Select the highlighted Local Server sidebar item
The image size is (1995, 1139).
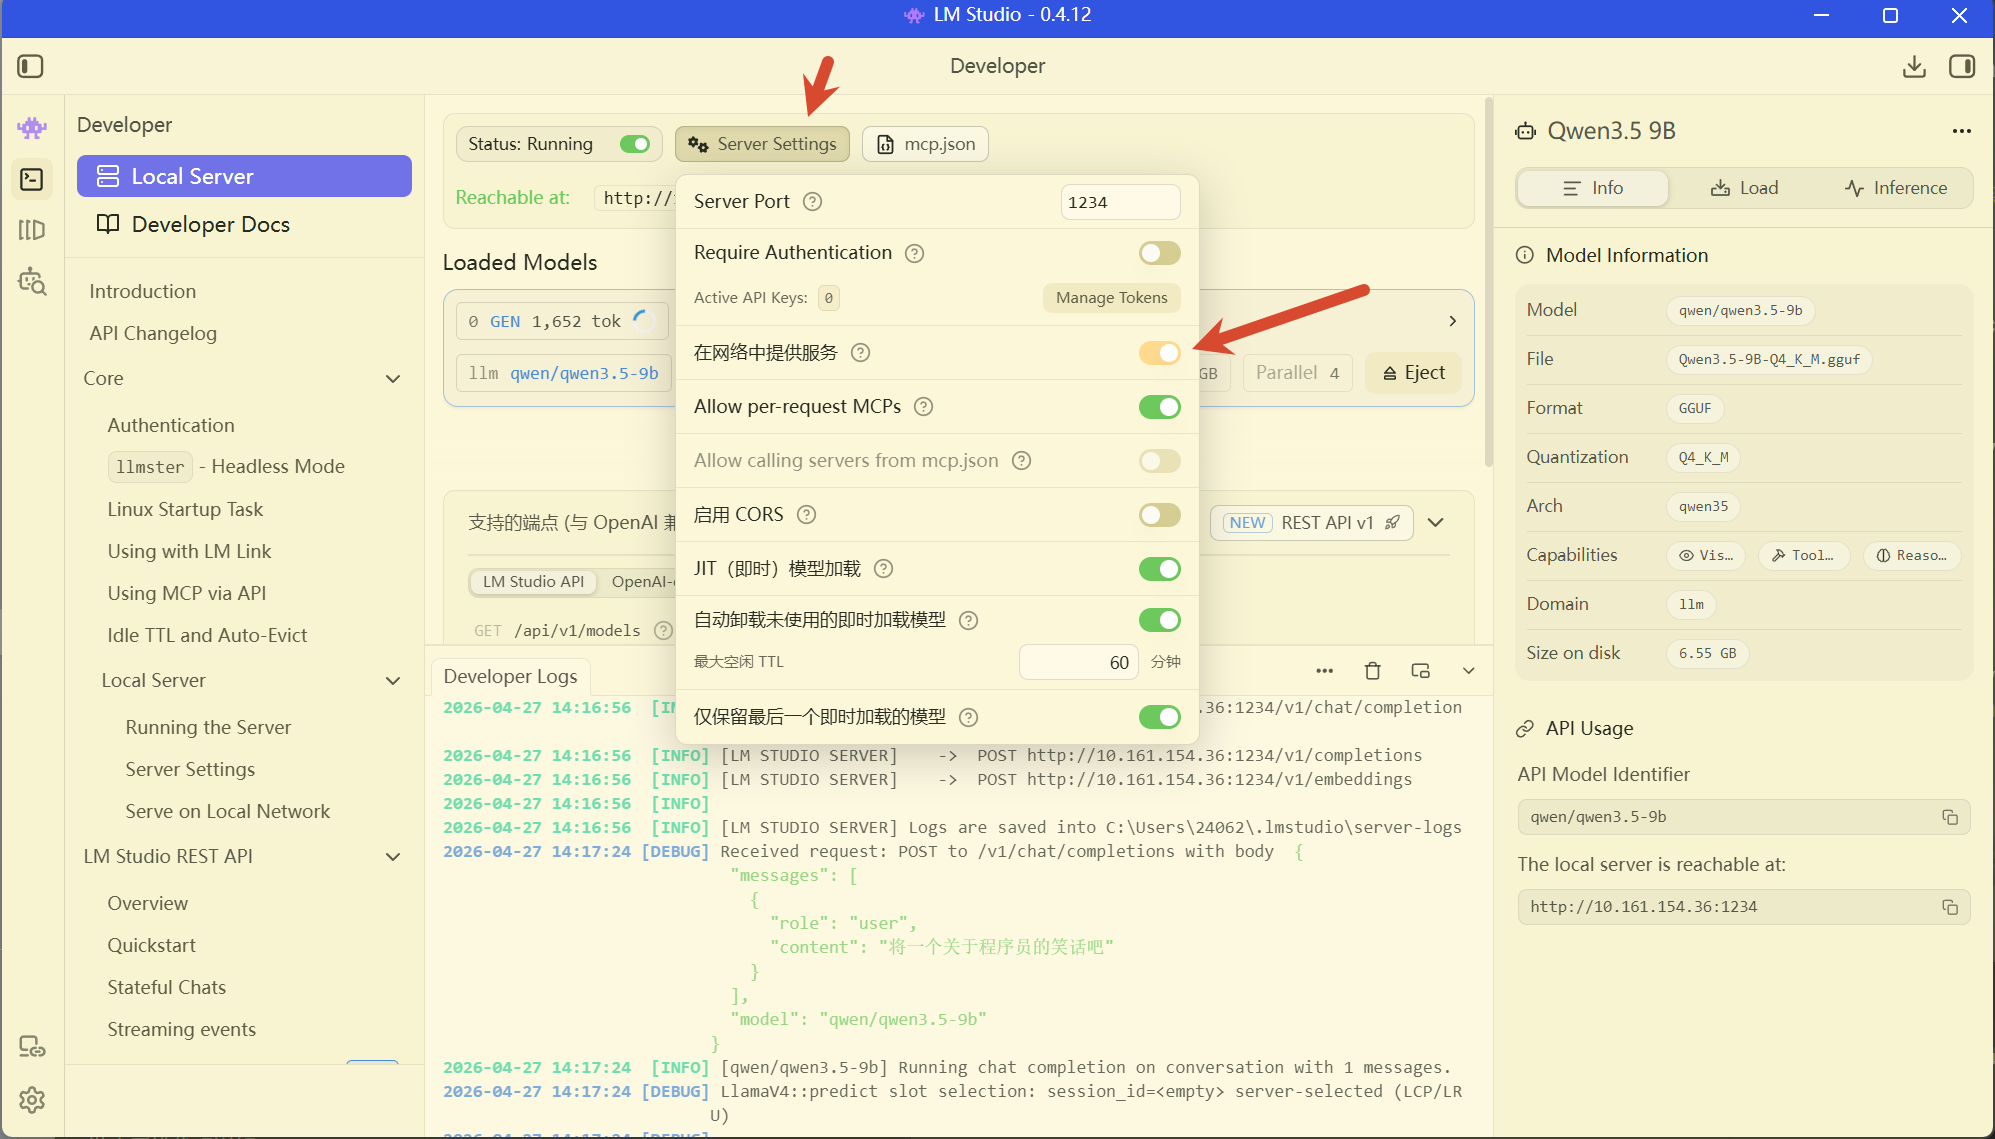click(x=244, y=176)
